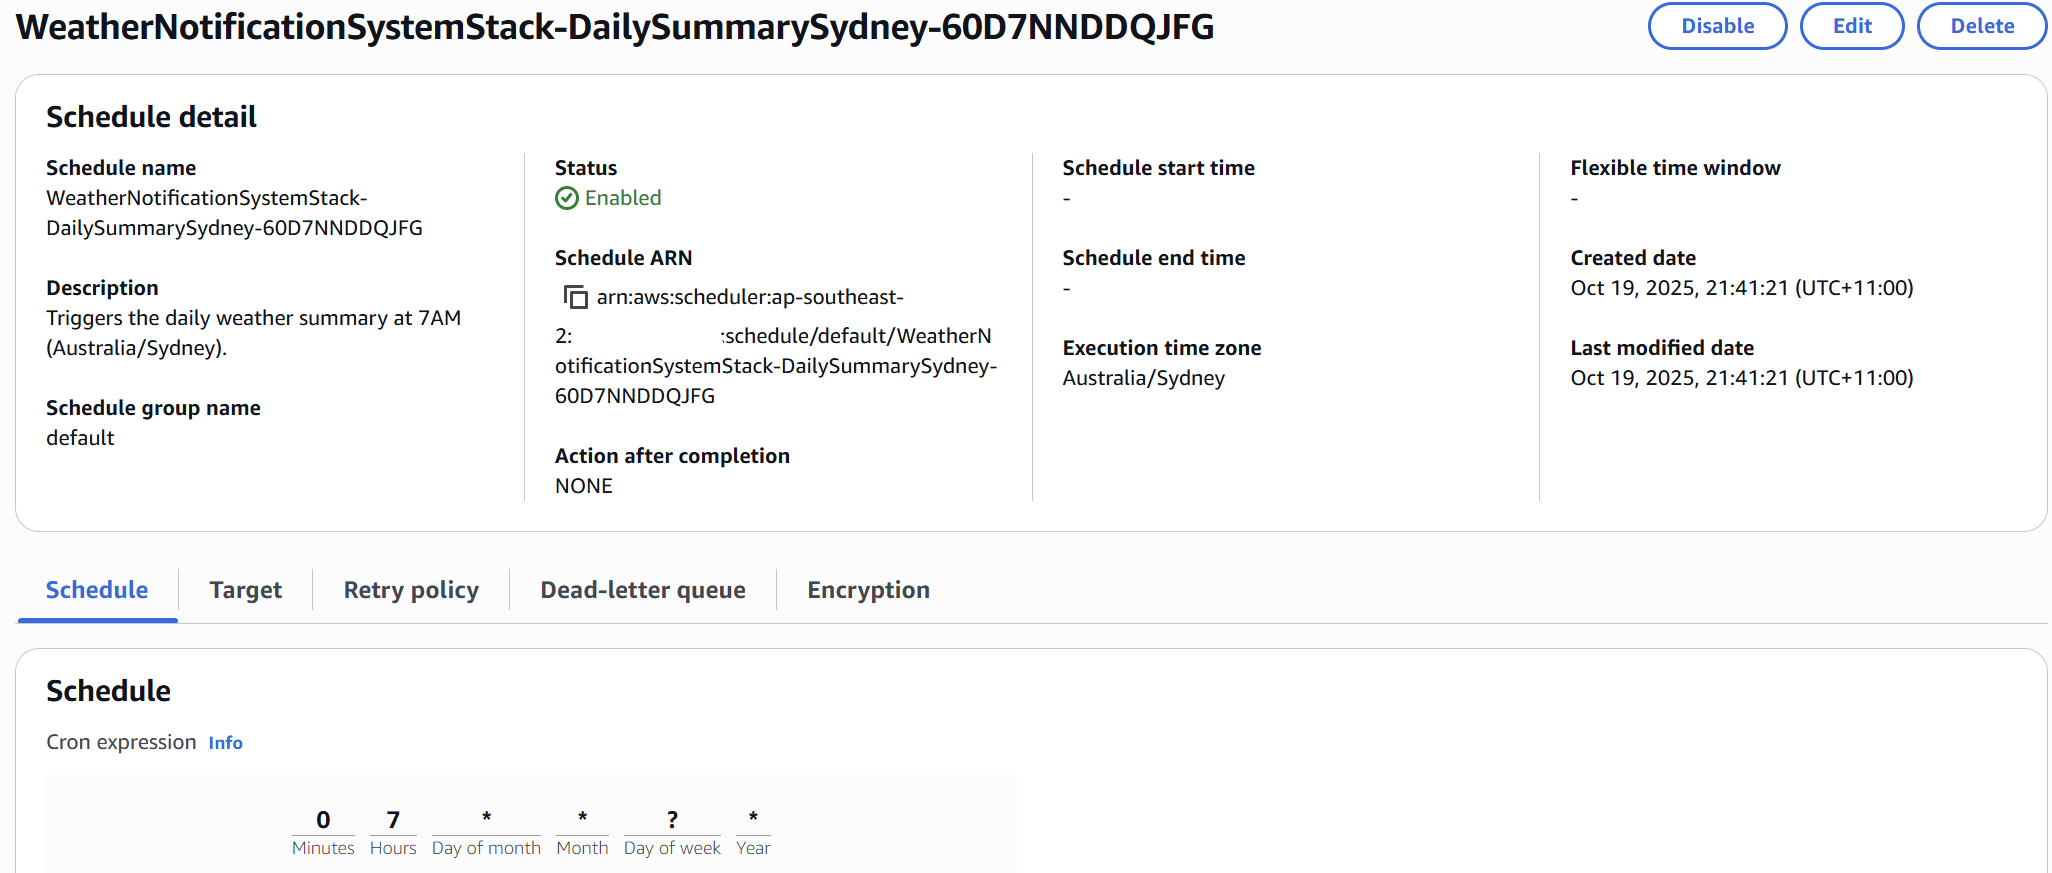Select the Year cron field

click(753, 819)
